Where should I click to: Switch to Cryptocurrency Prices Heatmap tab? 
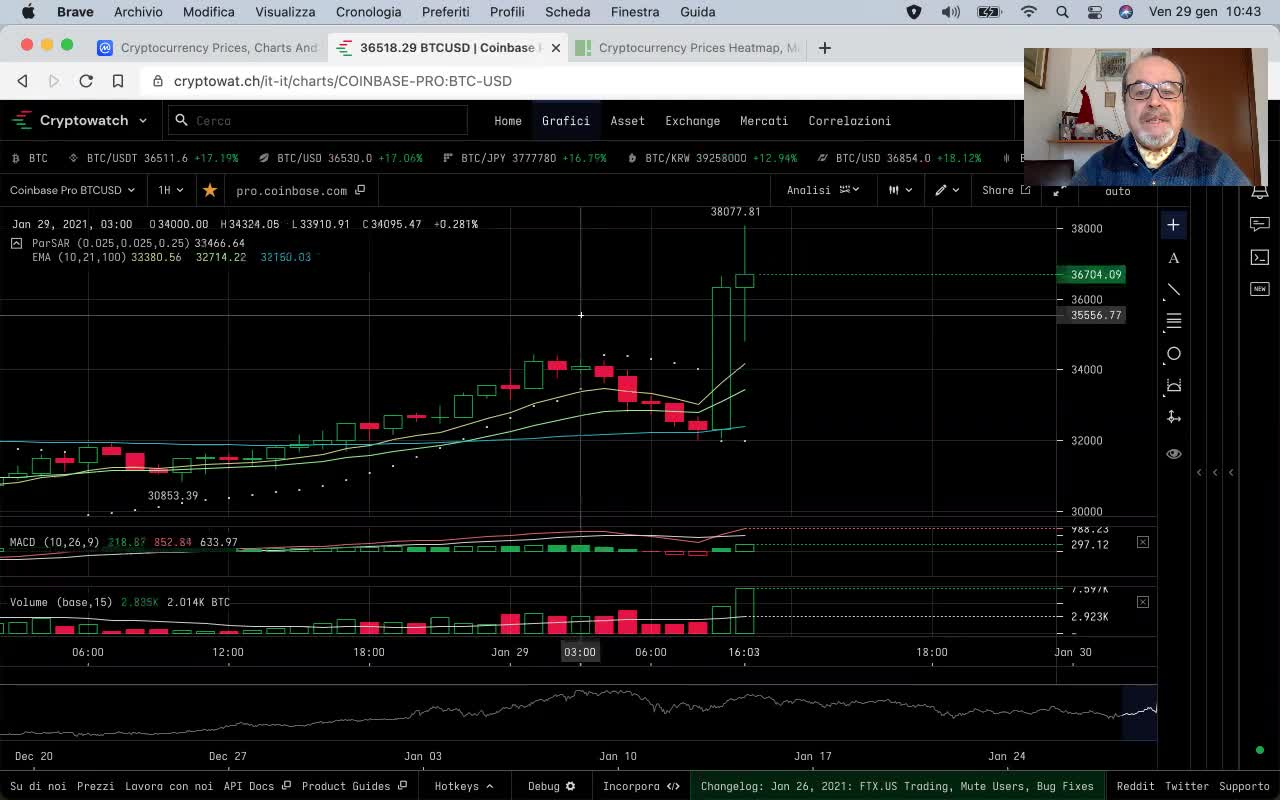tap(688, 48)
